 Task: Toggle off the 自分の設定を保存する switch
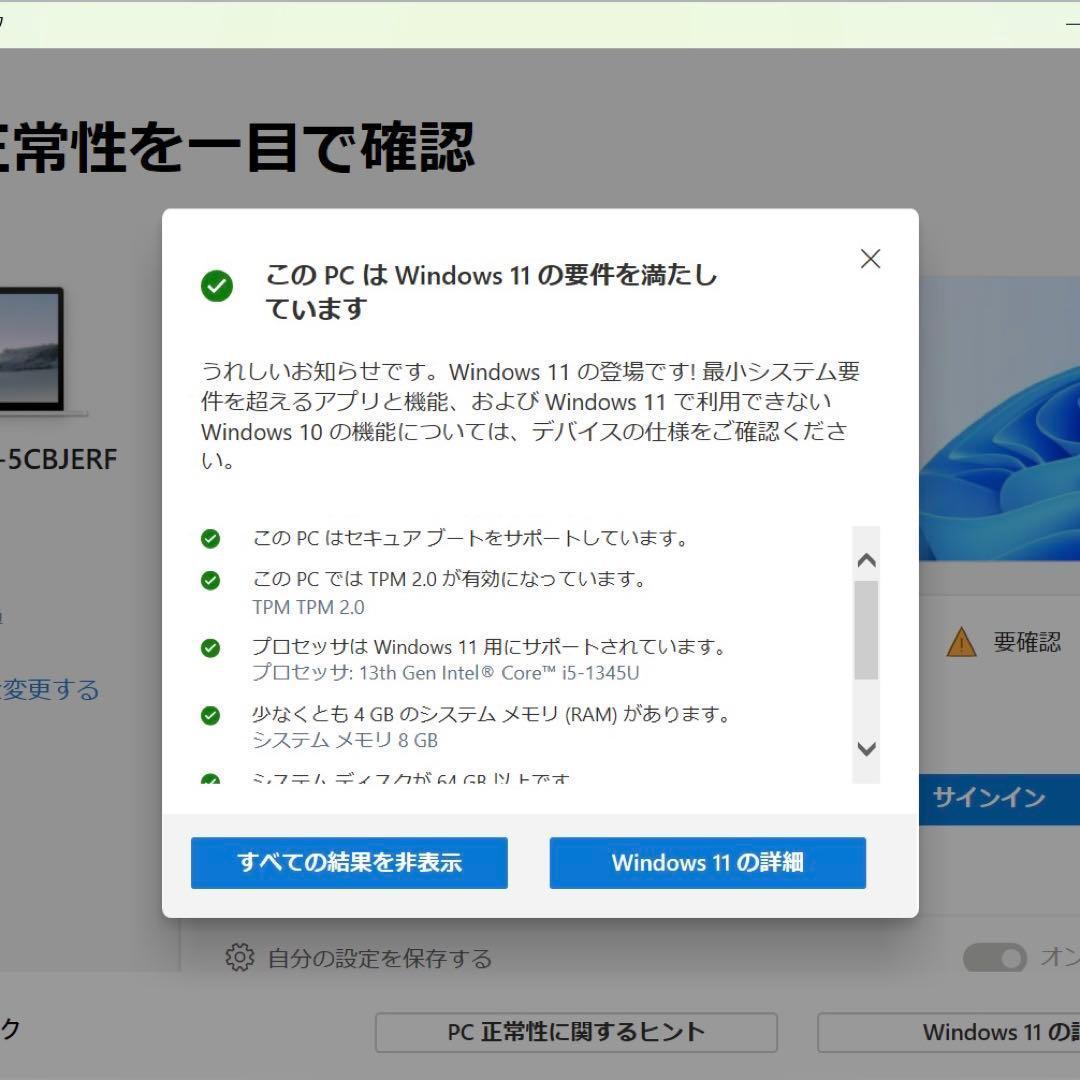(994, 958)
